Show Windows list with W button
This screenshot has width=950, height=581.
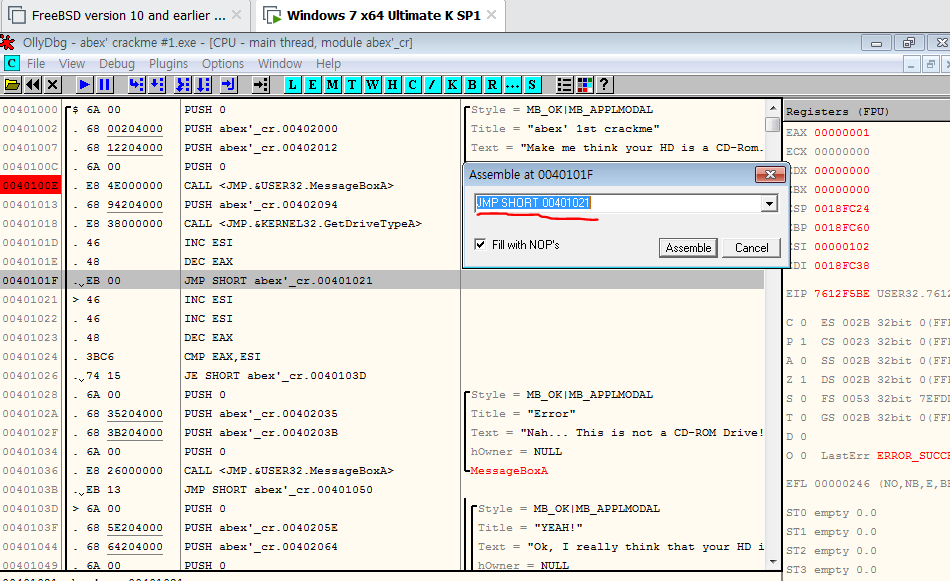click(373, 85)
